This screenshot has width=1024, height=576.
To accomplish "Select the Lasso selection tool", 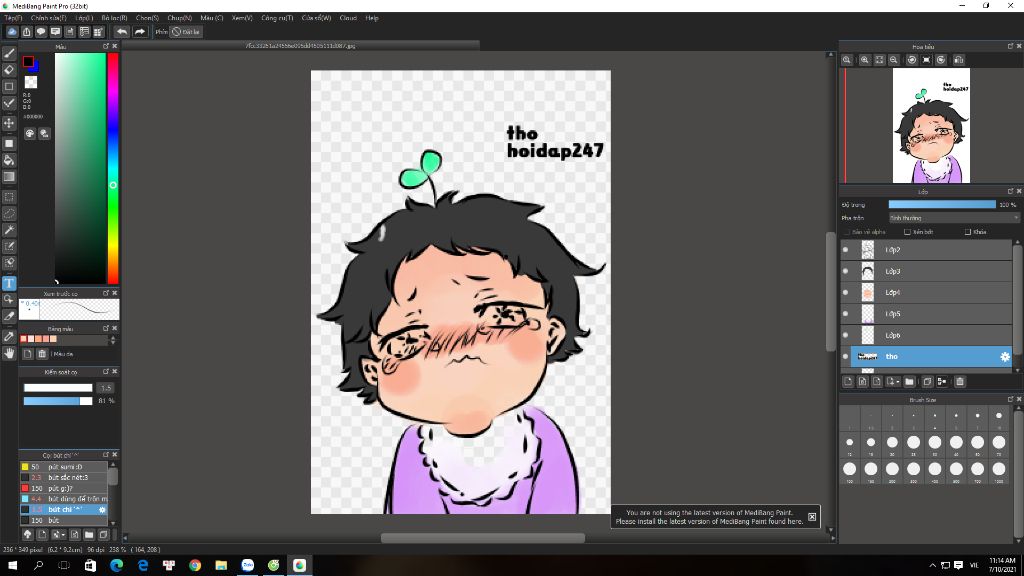I will pos(9,214).
